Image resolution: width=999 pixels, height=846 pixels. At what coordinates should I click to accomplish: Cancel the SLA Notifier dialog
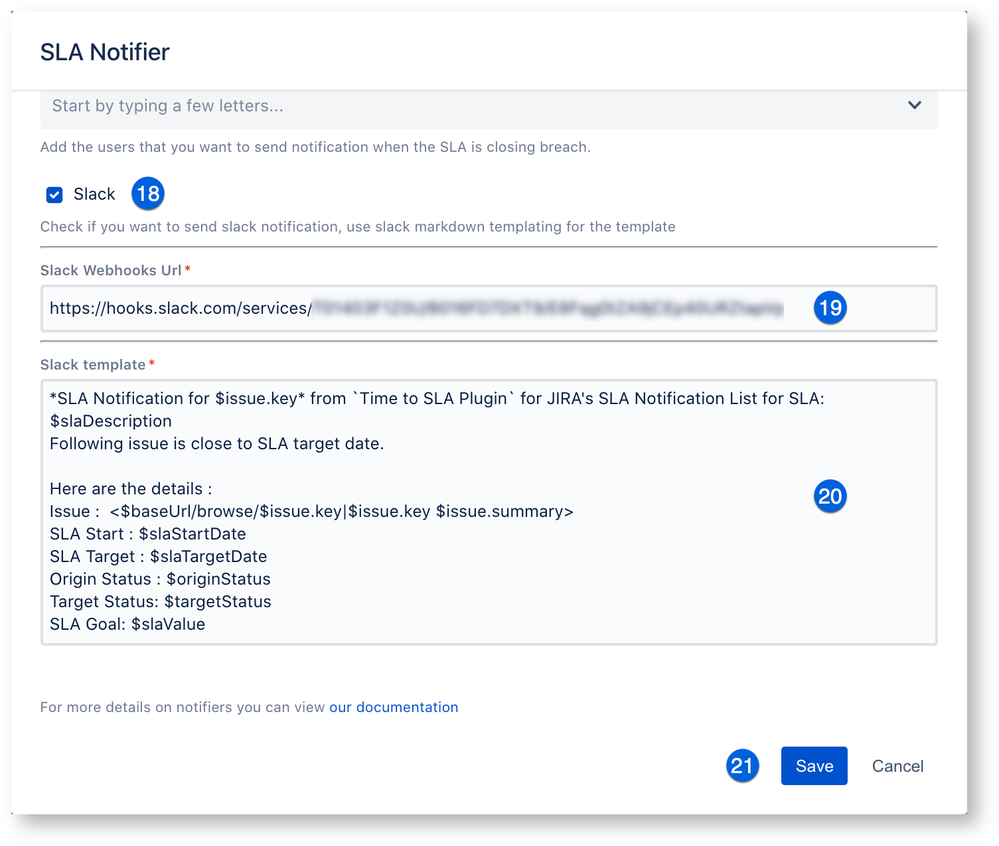coord(898,766)
